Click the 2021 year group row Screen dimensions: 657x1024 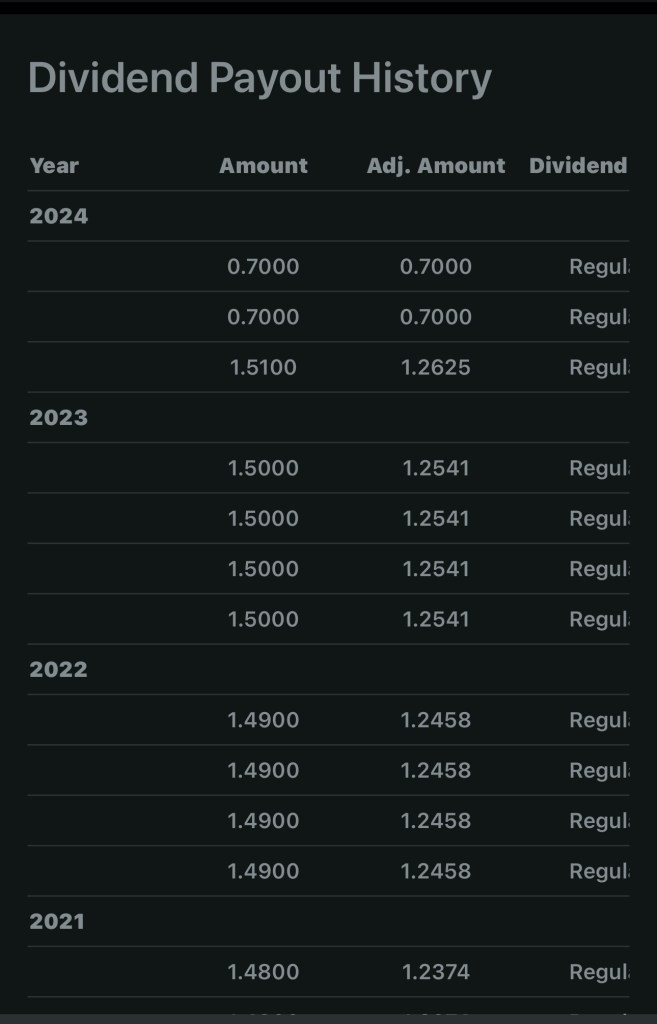[x=57, y=922]
